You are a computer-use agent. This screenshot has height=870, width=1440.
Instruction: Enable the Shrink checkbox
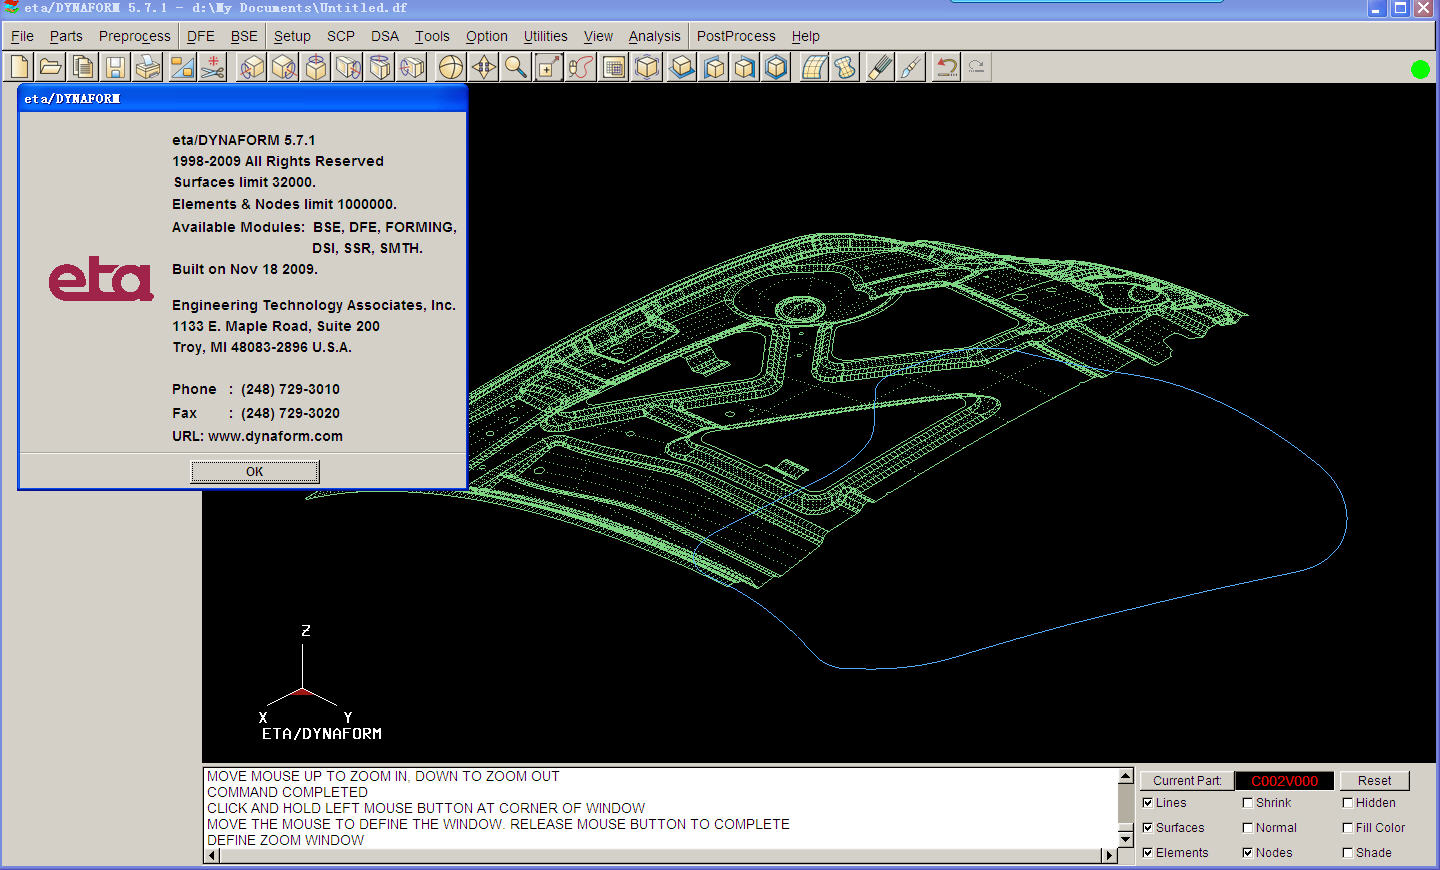tap(1247, 802)
